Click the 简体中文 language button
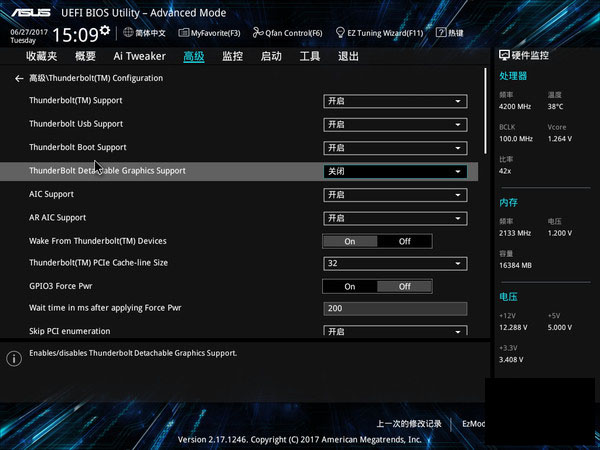This screenshot has height=450, width=600. (x=144, y=33)
